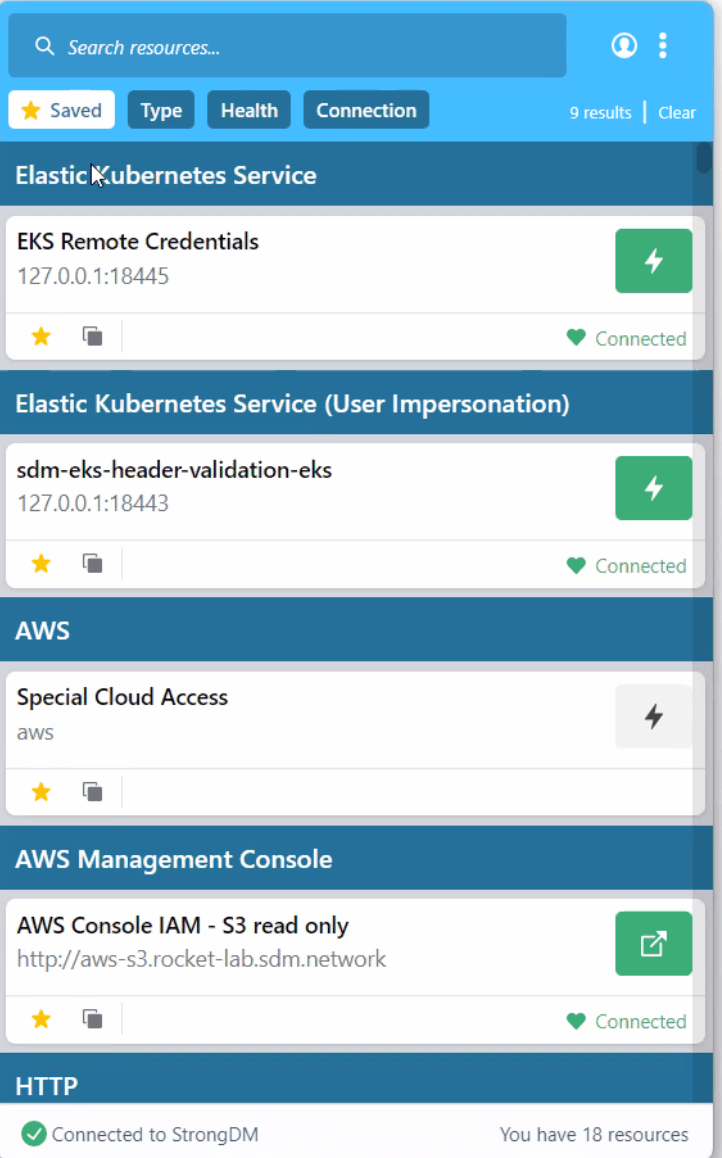Click the EKS Remote Credentials Connected status
Image resolution: width=722 pixels, height=1158 pixels.
click(x=627, y=338)
